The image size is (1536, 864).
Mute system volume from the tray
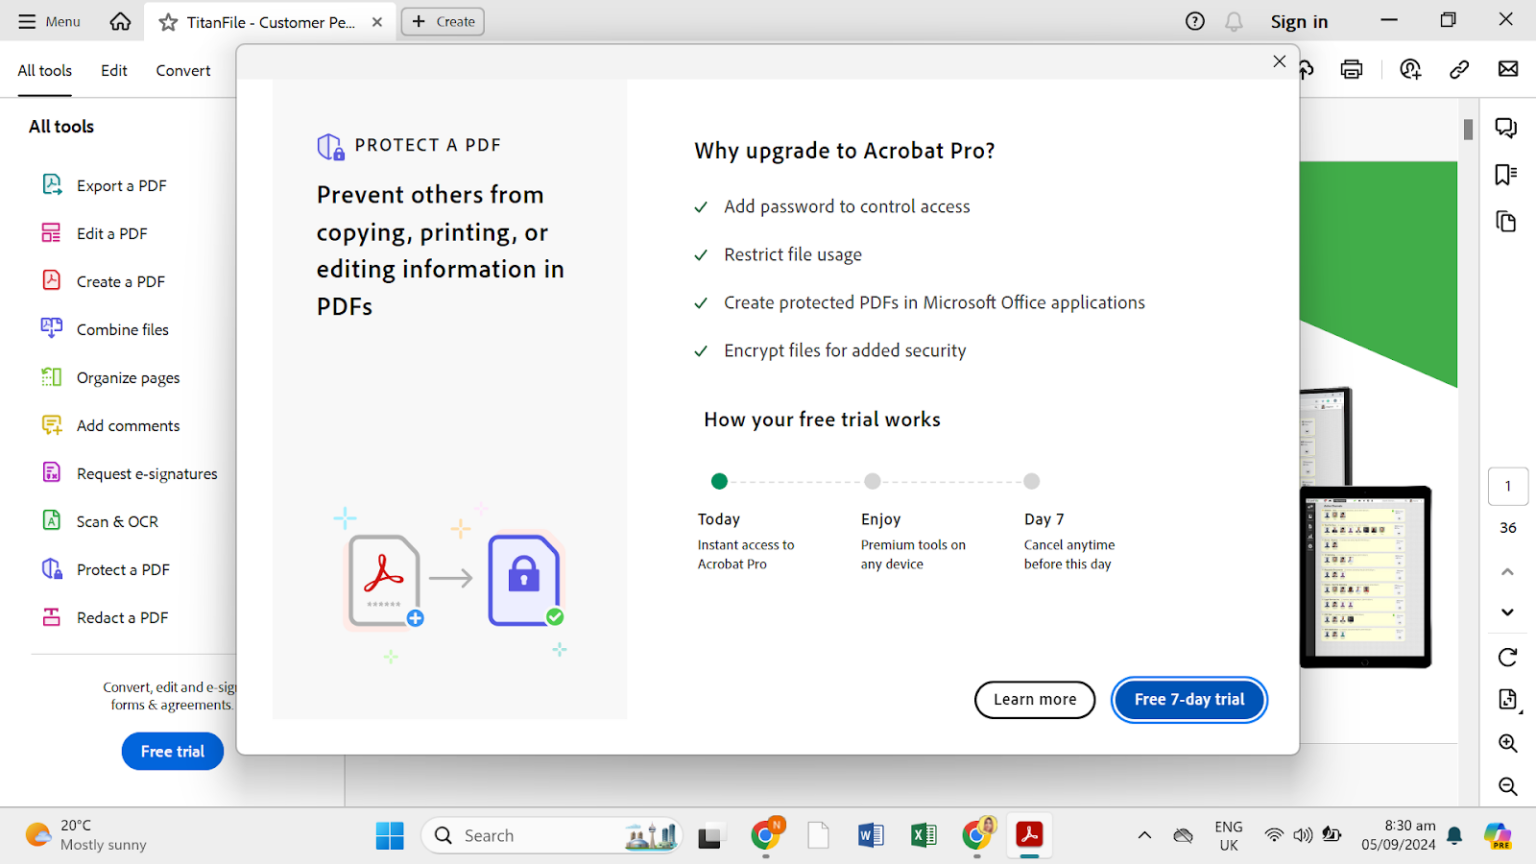coord(1303,835)
